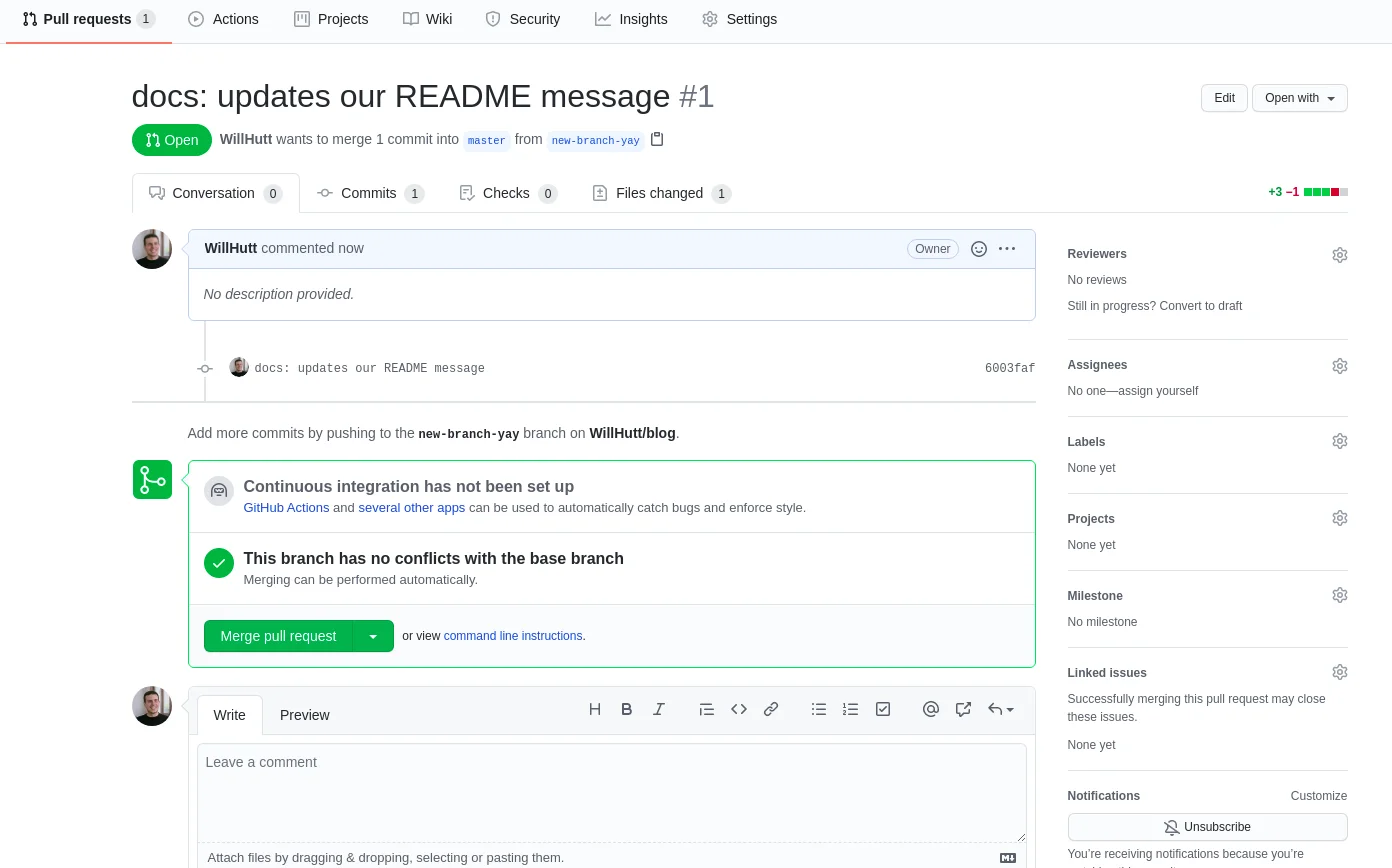1392x868 pixels.
Task: Open emoji reaction picker on comment
Action: [x=979, y=249]
